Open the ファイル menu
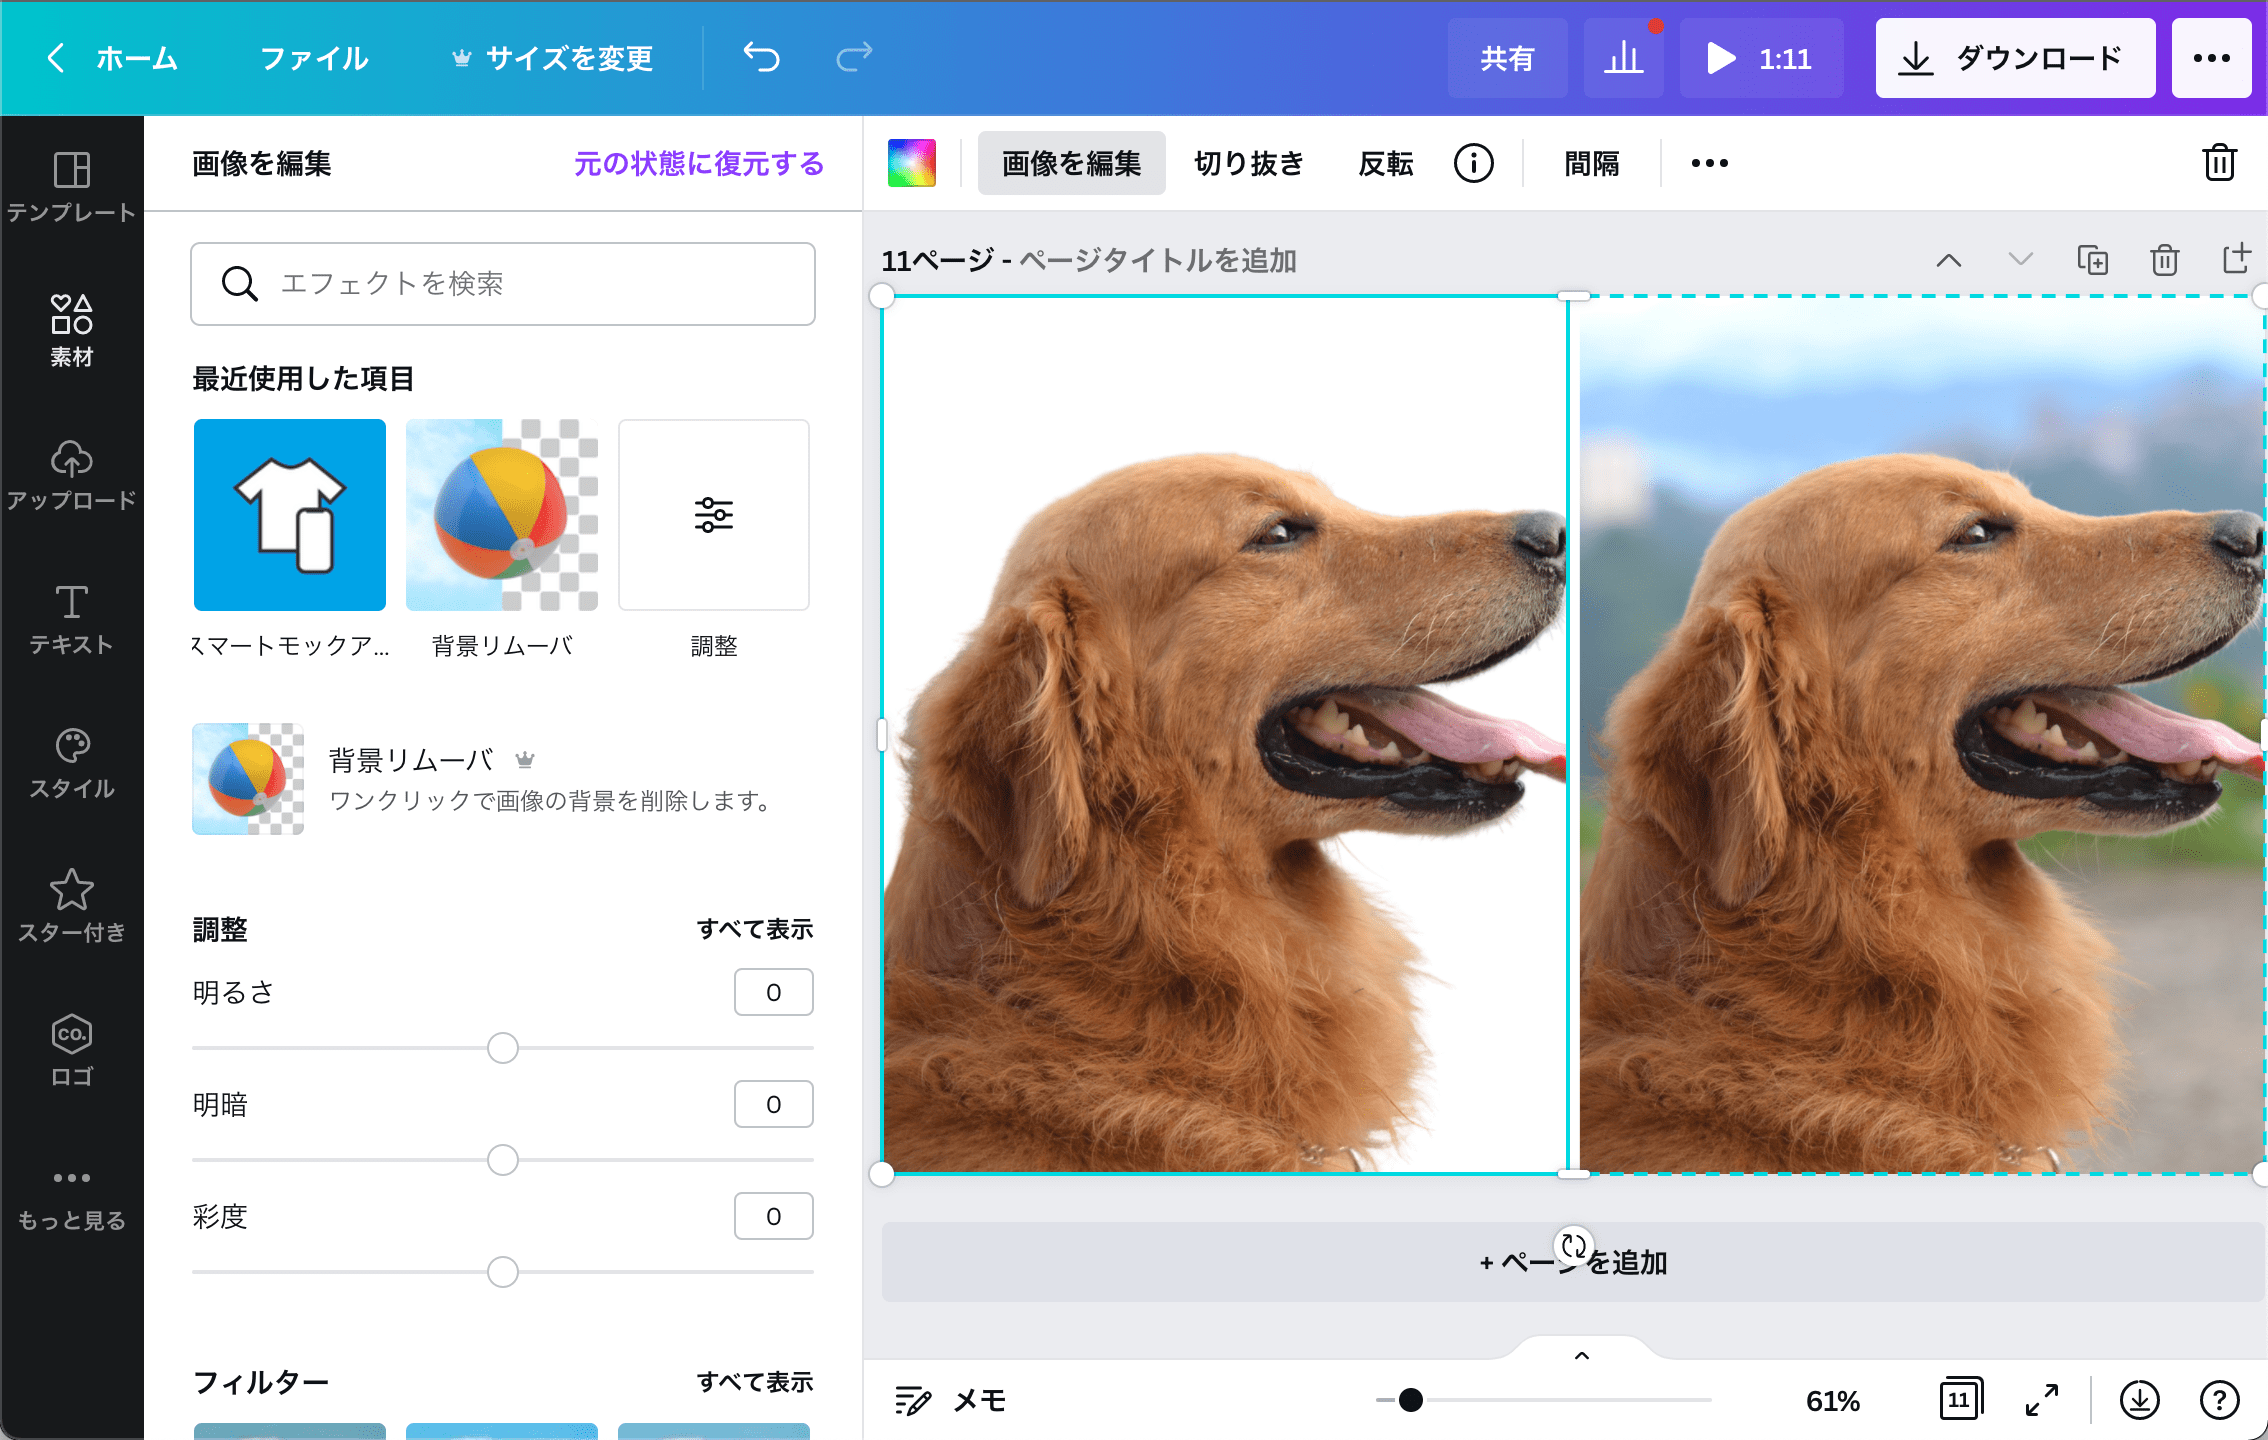2268x1440 pixels. [313, 57]
